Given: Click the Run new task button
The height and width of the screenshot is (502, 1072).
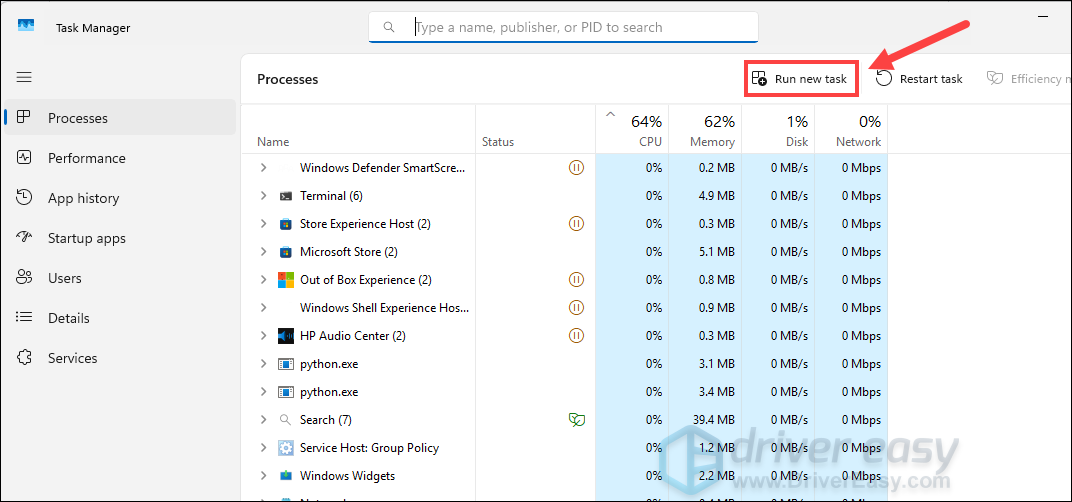Looking at the screenshot, I should (x=801, y=79).
